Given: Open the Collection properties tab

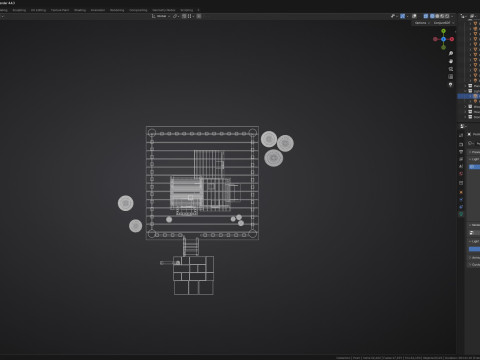Looking at the screenshot, I should click(x=461, y=183).
